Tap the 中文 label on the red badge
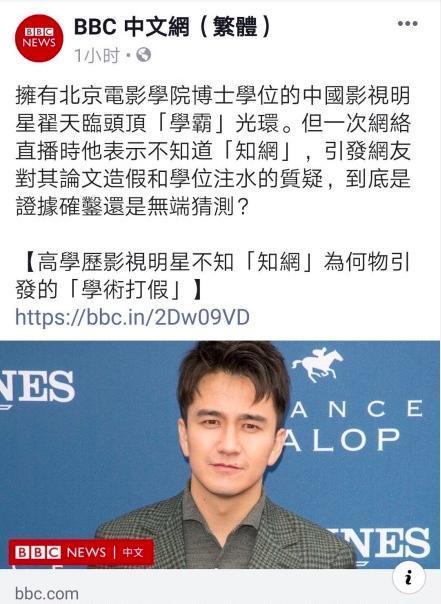Image resolution: width=441 pixels, height=604 pixels. pos(133,552)
